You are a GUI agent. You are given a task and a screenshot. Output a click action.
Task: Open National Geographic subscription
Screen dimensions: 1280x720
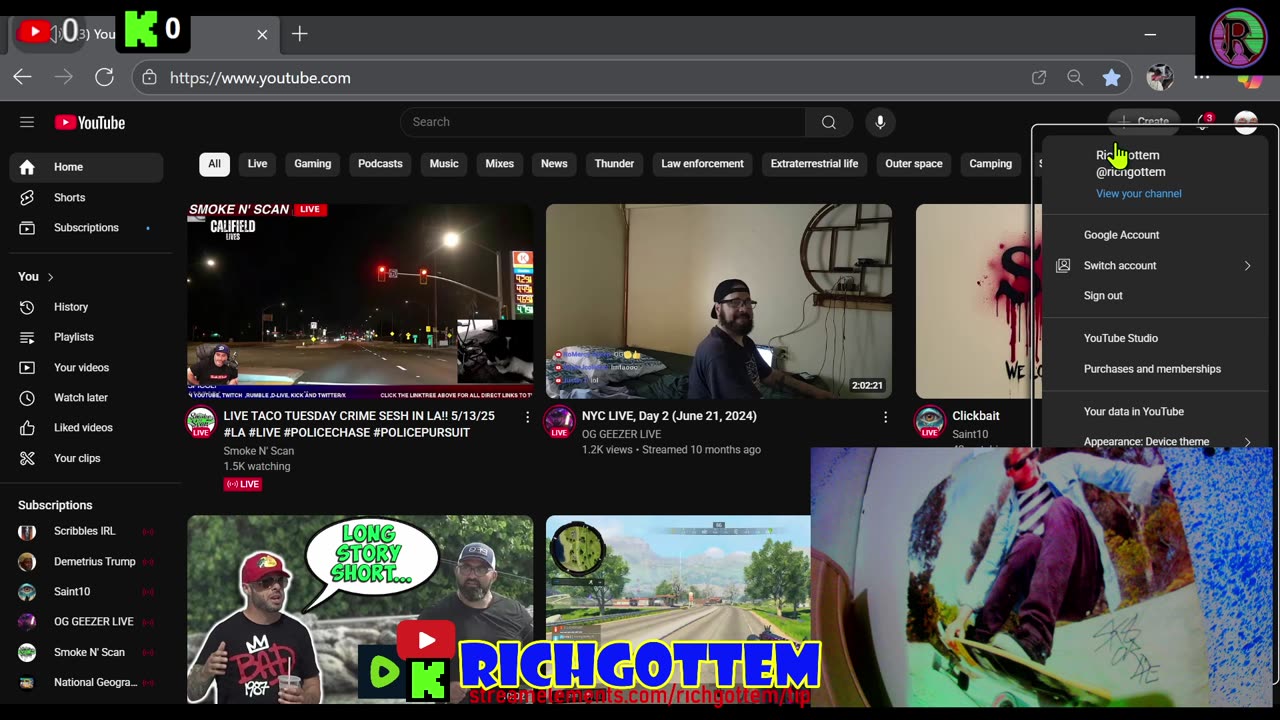tap(86, 682)
